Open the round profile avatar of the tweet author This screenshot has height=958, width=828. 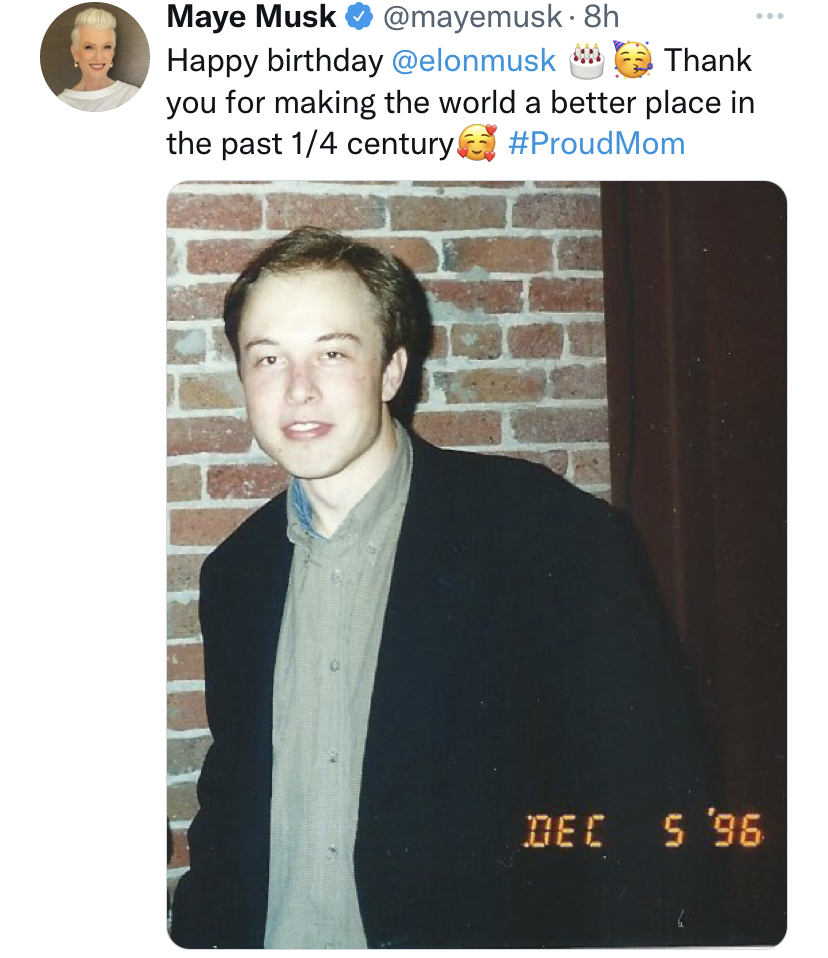click(95, 57)
